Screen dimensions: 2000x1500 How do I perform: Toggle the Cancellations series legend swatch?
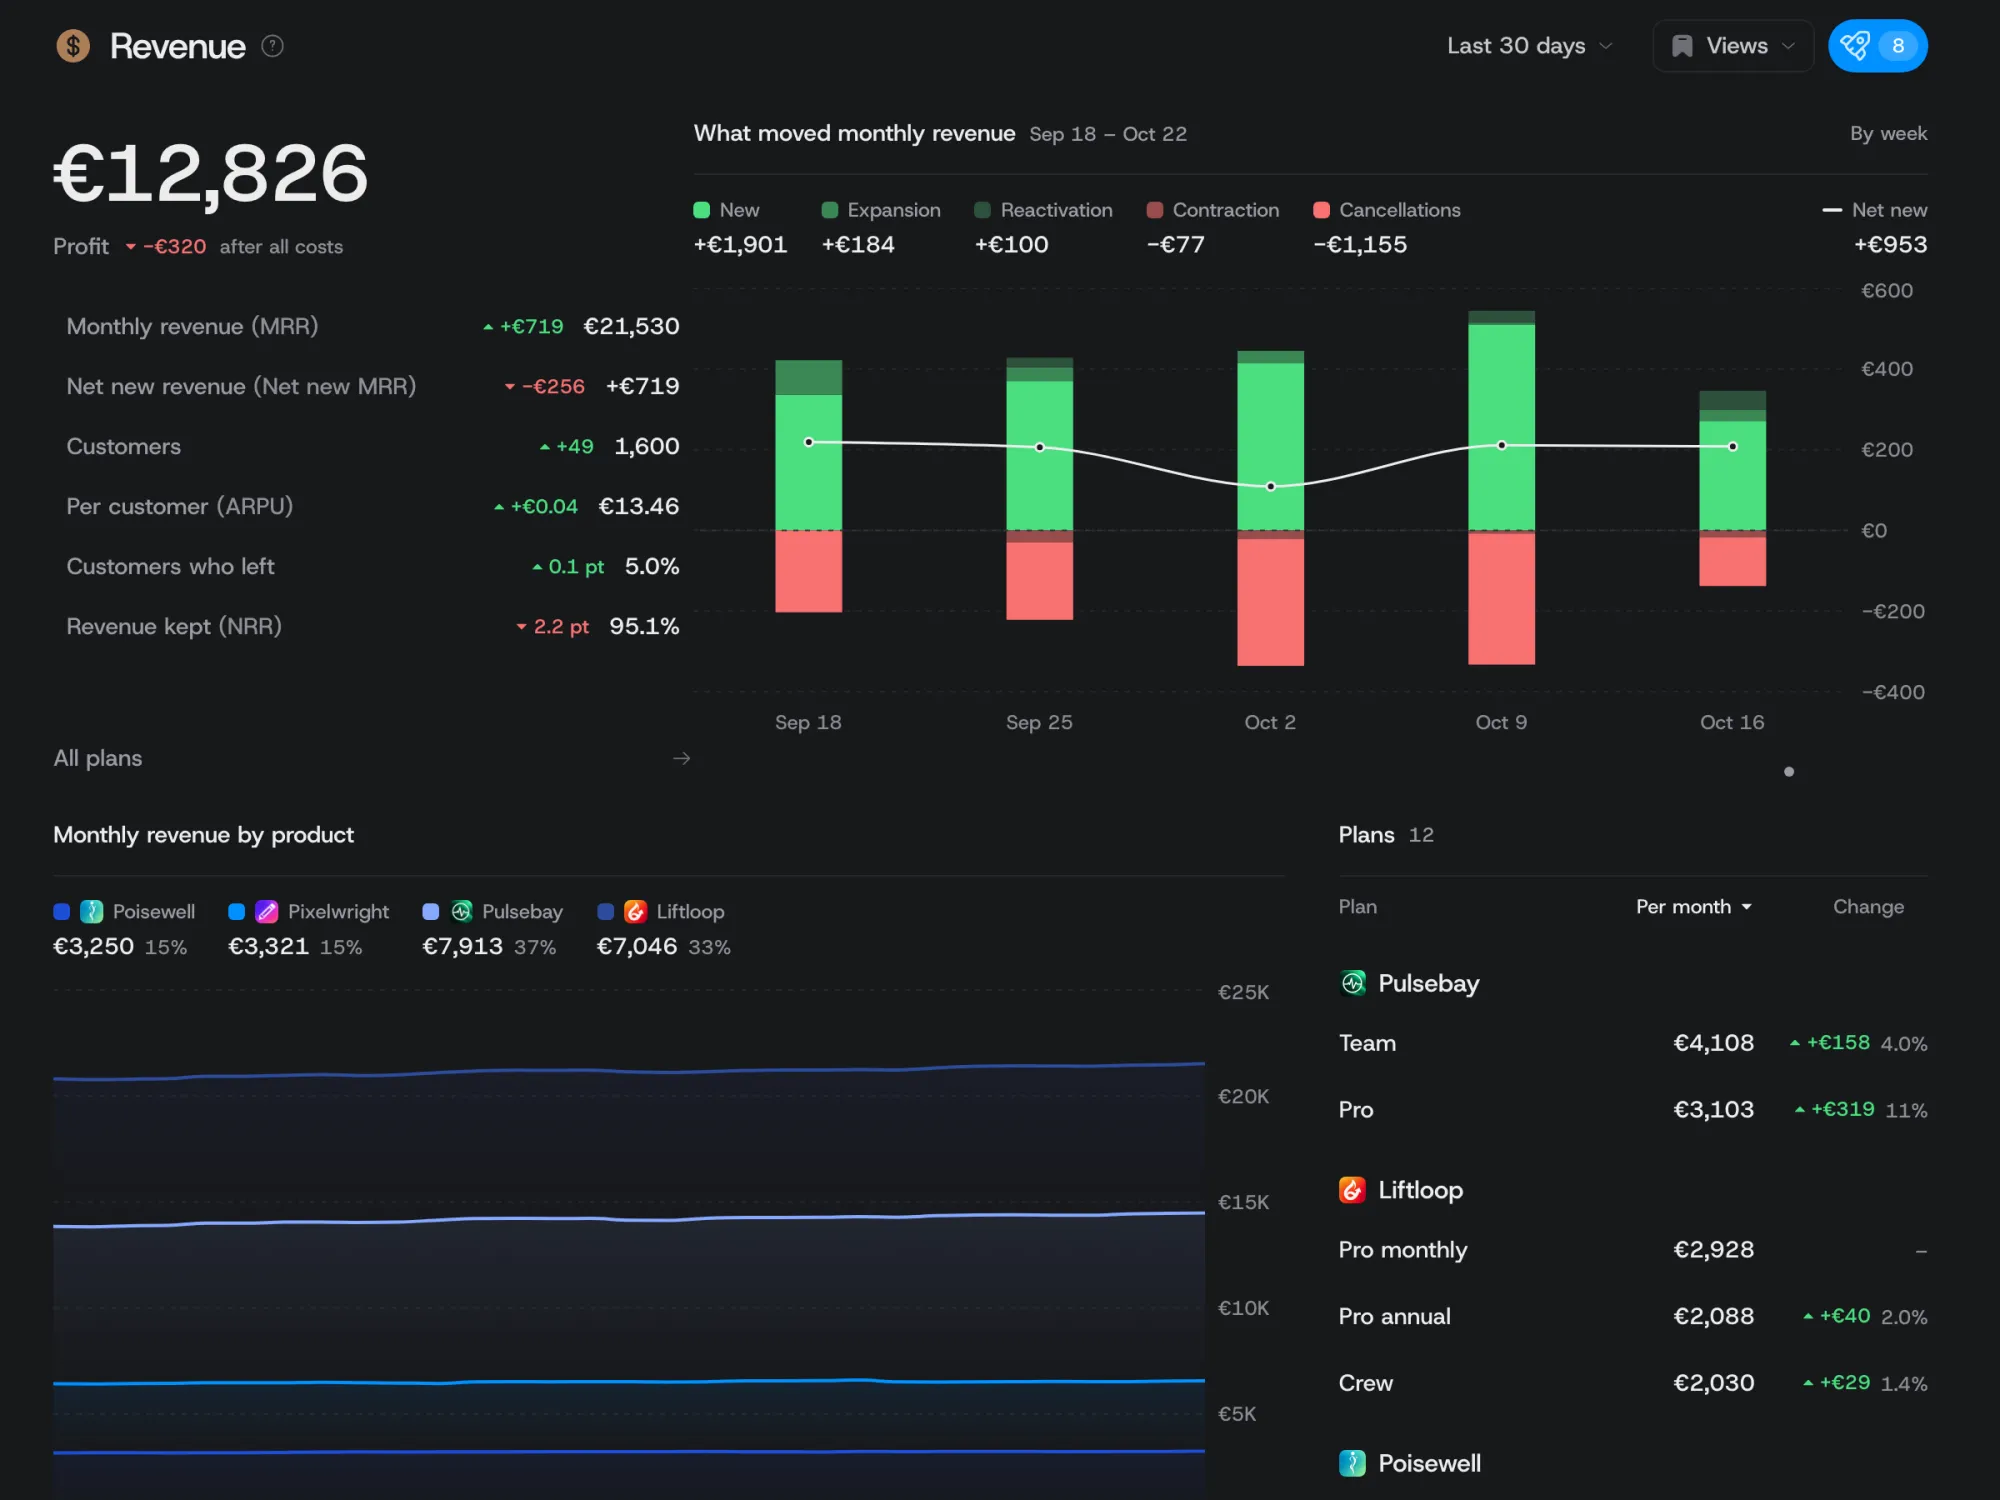(x=1321, y=210)
